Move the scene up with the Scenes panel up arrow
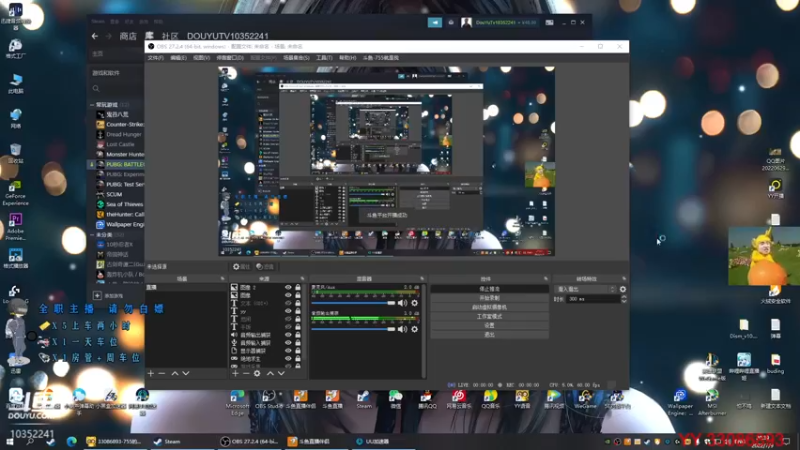 (x=175, y=373)
